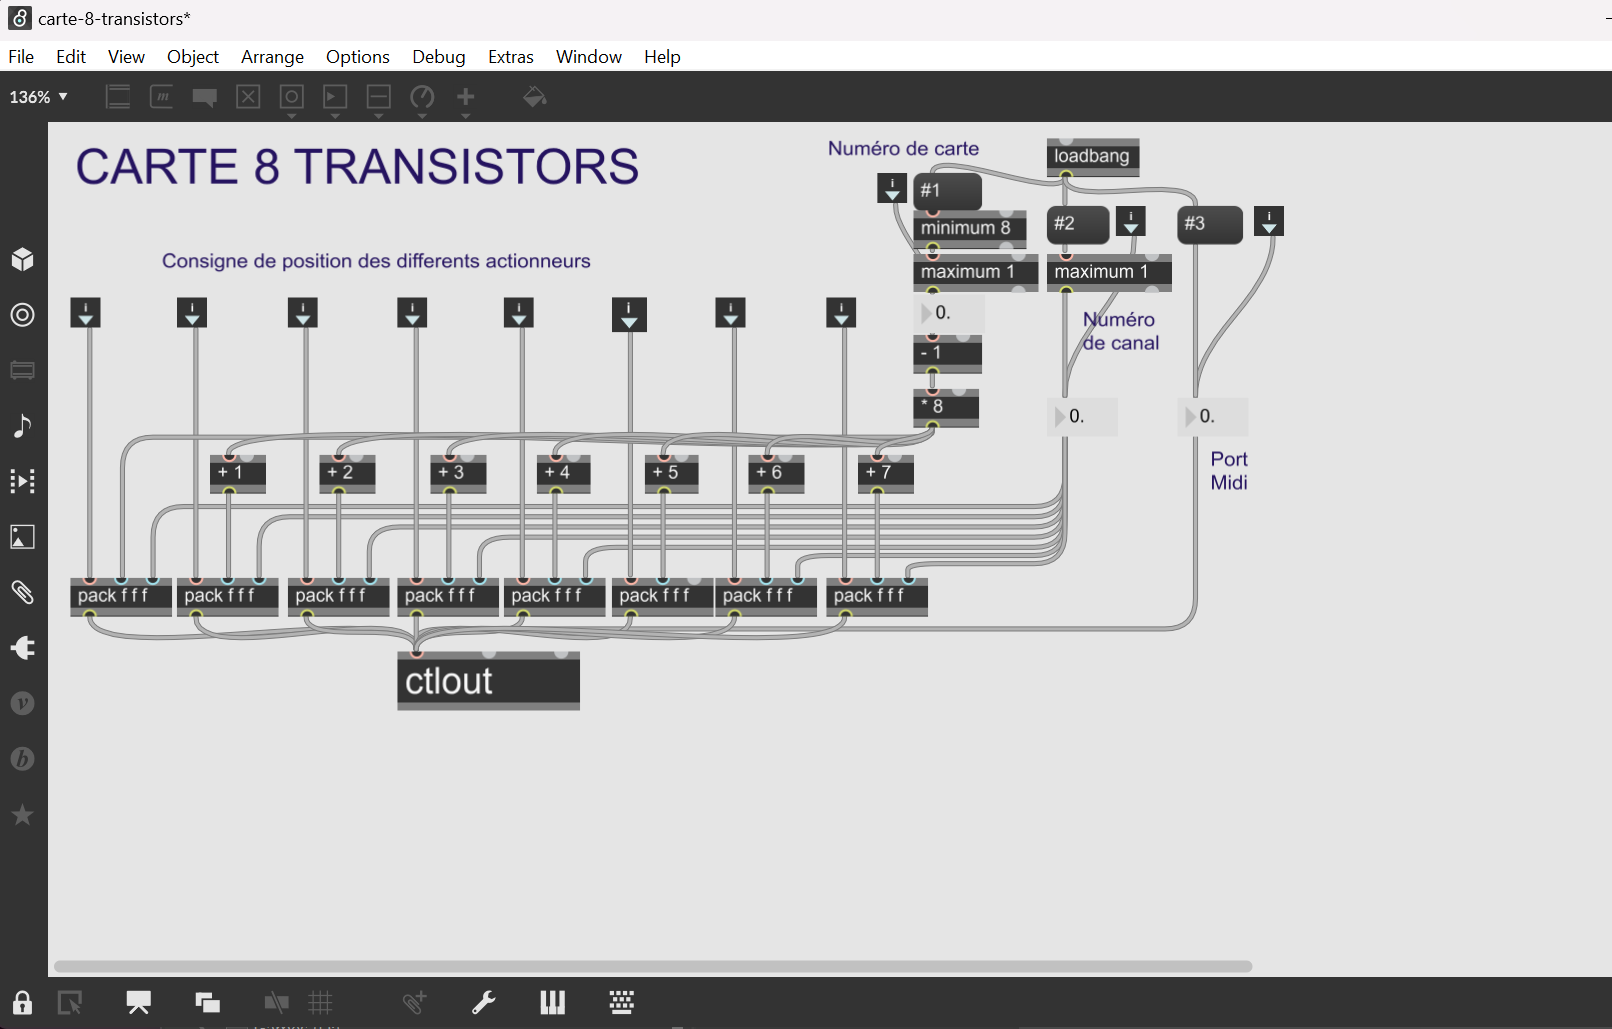Viewport: 1612px width, 1029px height.
Task: Select the minimum 8 object
Action: 970,228
